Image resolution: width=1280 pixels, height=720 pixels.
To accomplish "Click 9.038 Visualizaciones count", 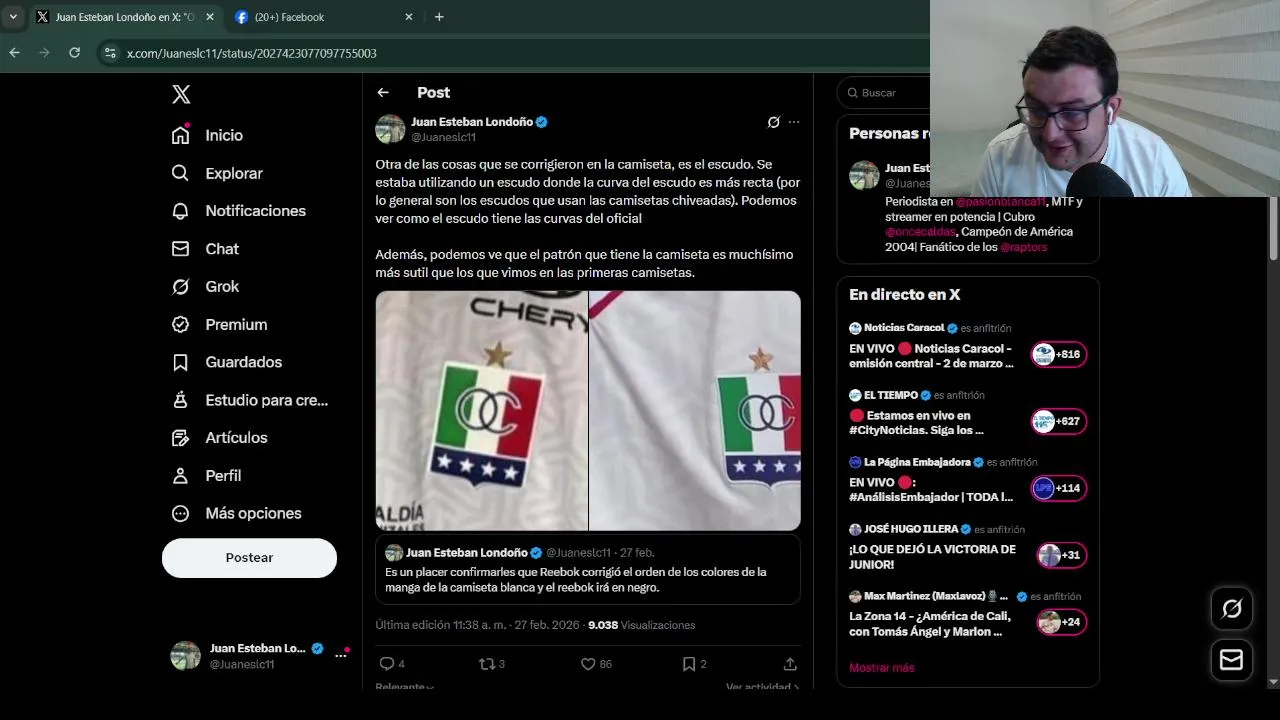I will point(641,625).
